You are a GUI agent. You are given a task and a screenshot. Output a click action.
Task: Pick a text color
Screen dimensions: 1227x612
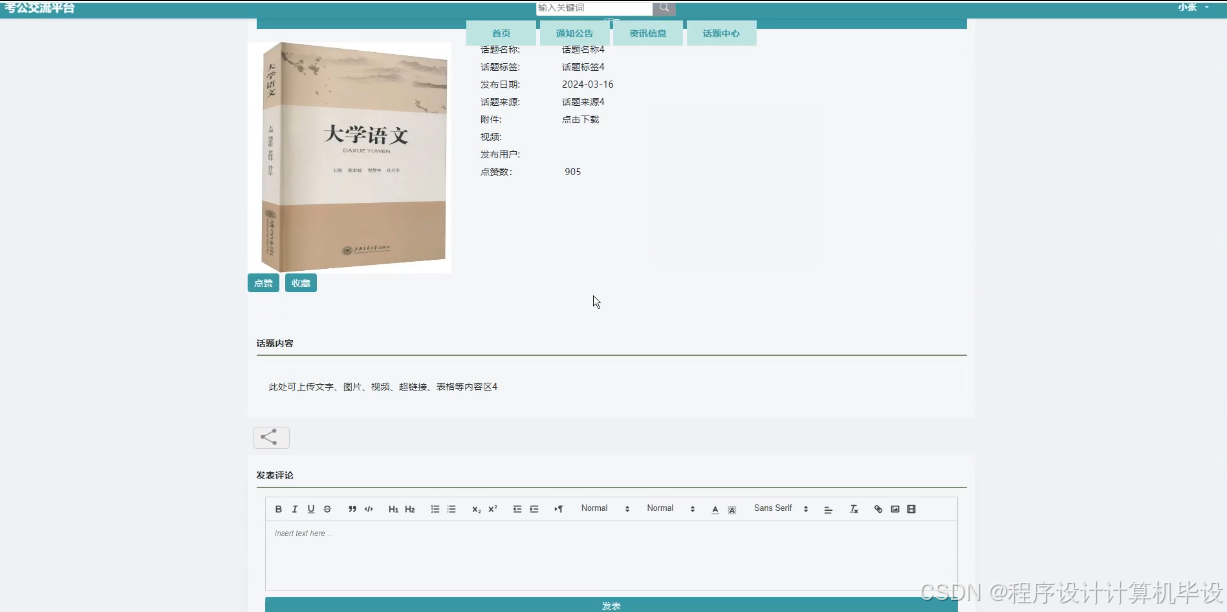click(x=715, y=509)
